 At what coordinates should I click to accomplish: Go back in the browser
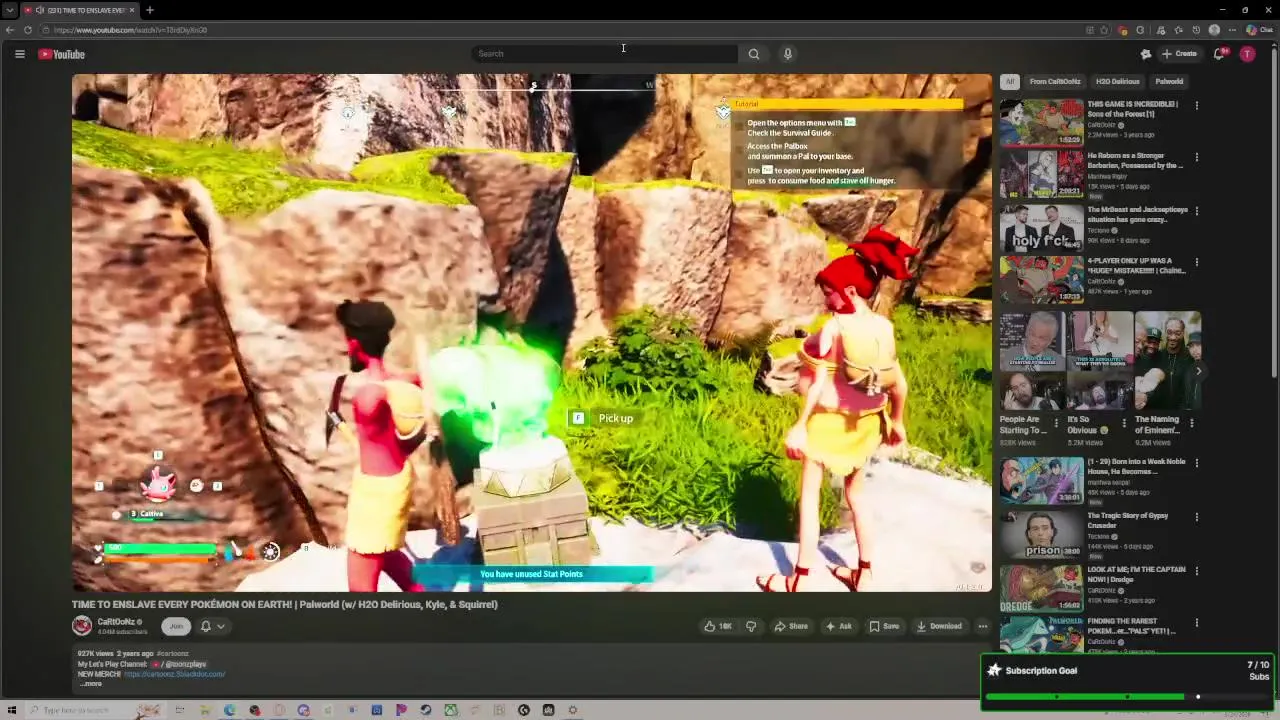click(x=10, y=30)
